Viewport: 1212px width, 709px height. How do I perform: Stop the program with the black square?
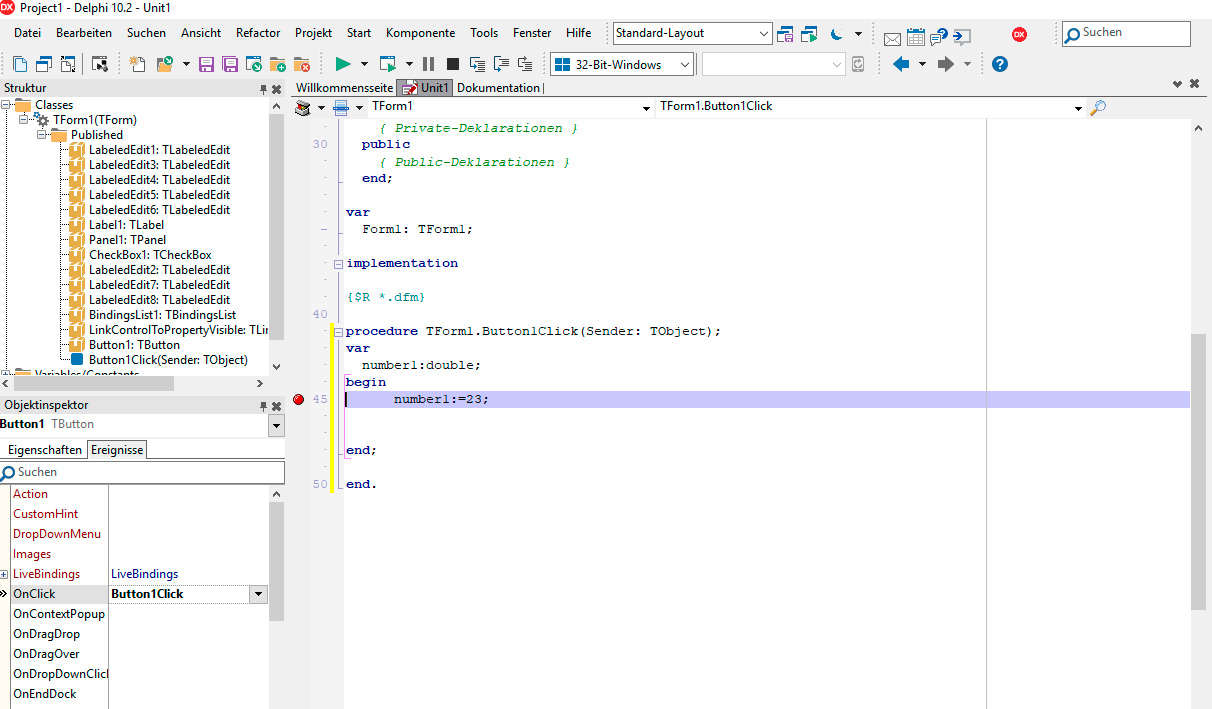(x=452, y=64)
